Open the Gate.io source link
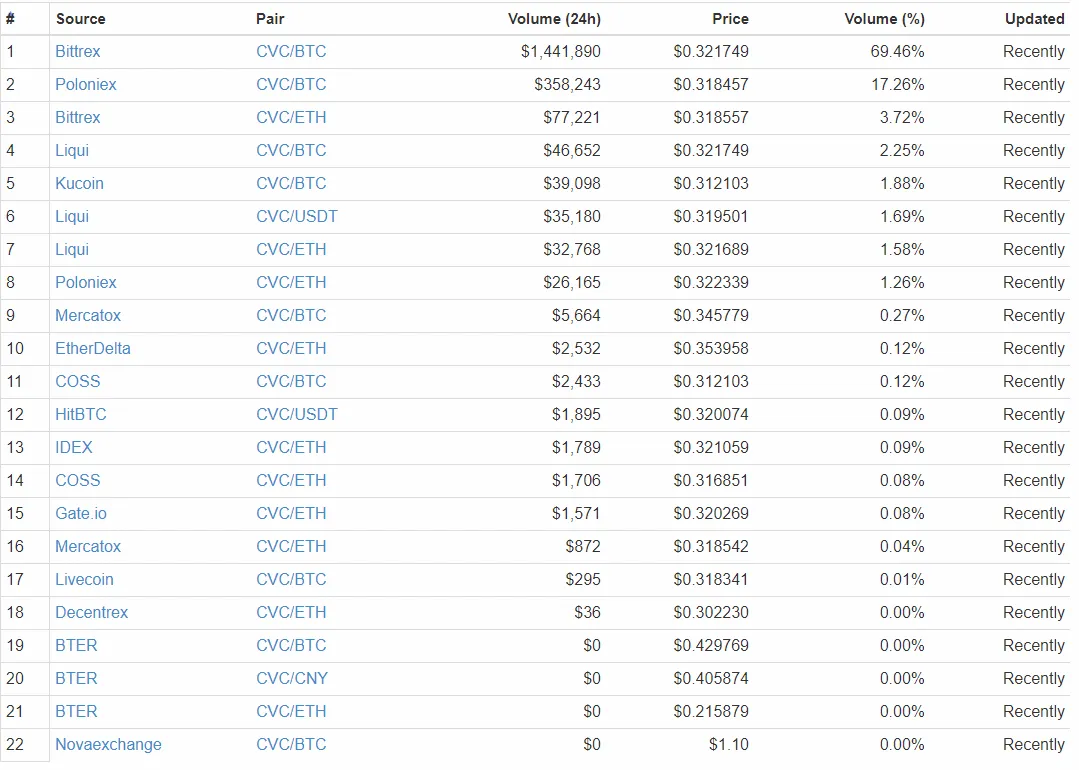The height and width of the screenshot is (770, 1079). pyautogui.click(x=81, y=514)
